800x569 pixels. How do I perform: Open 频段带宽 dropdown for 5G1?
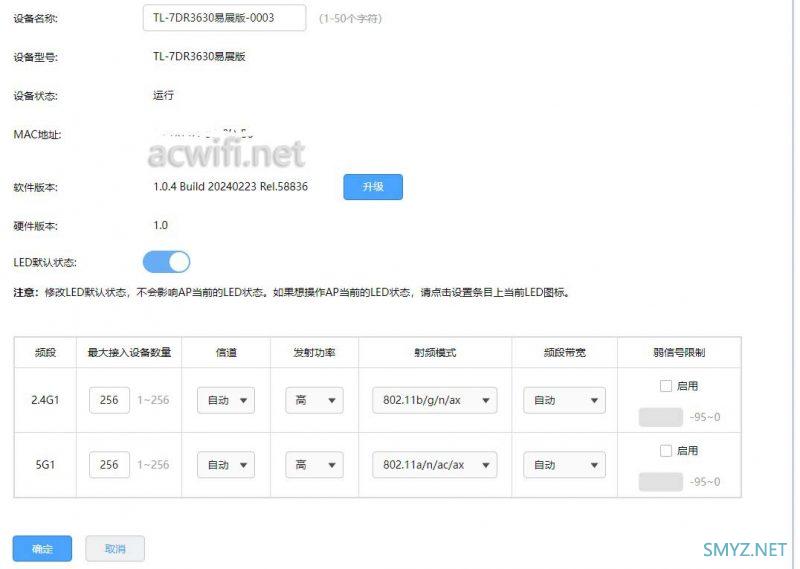pyautogui.click(x=564, y=465)
